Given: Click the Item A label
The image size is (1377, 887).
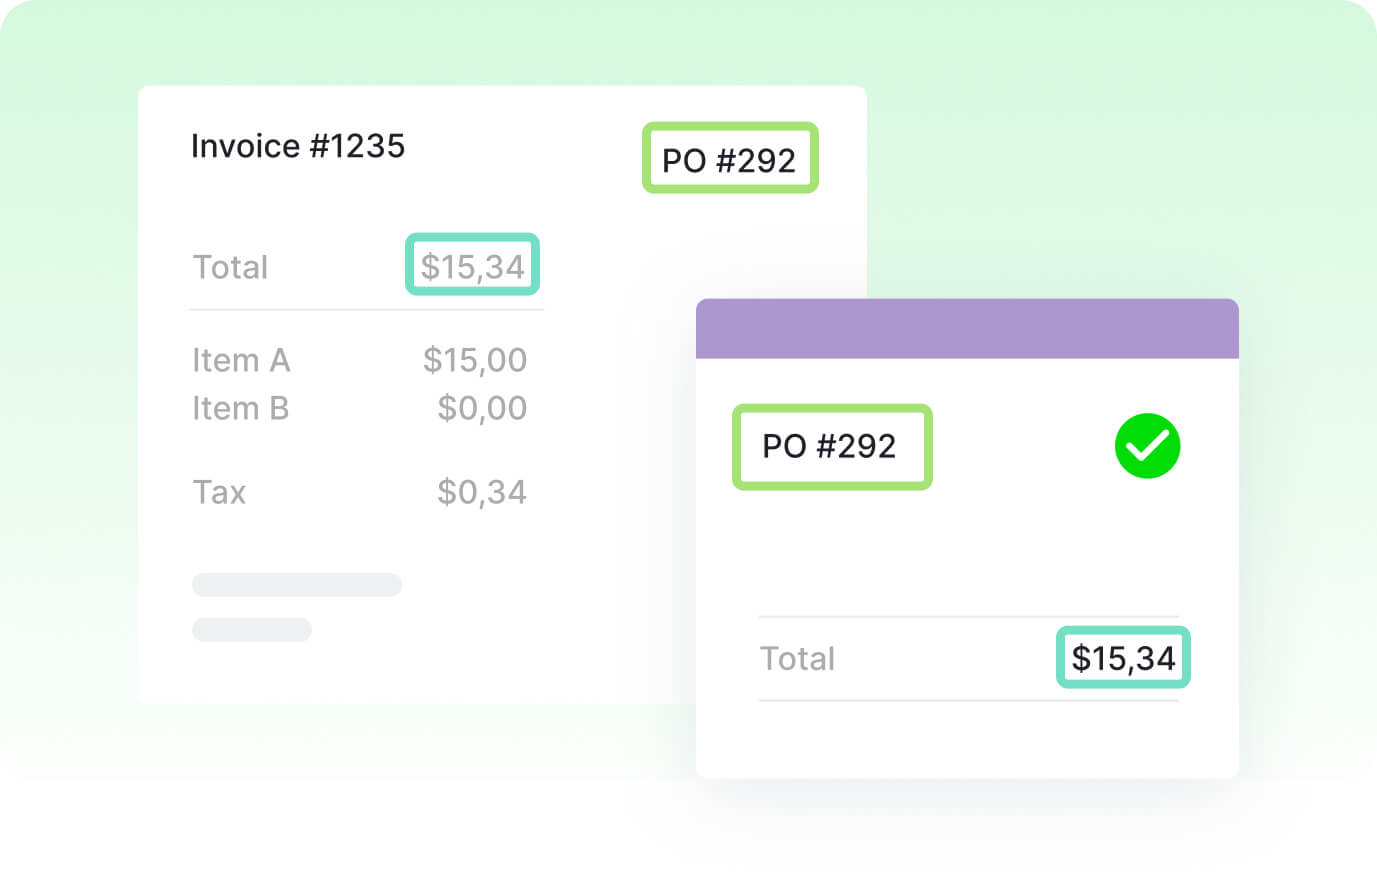Looking at the screenshot, I should point(241,360).
